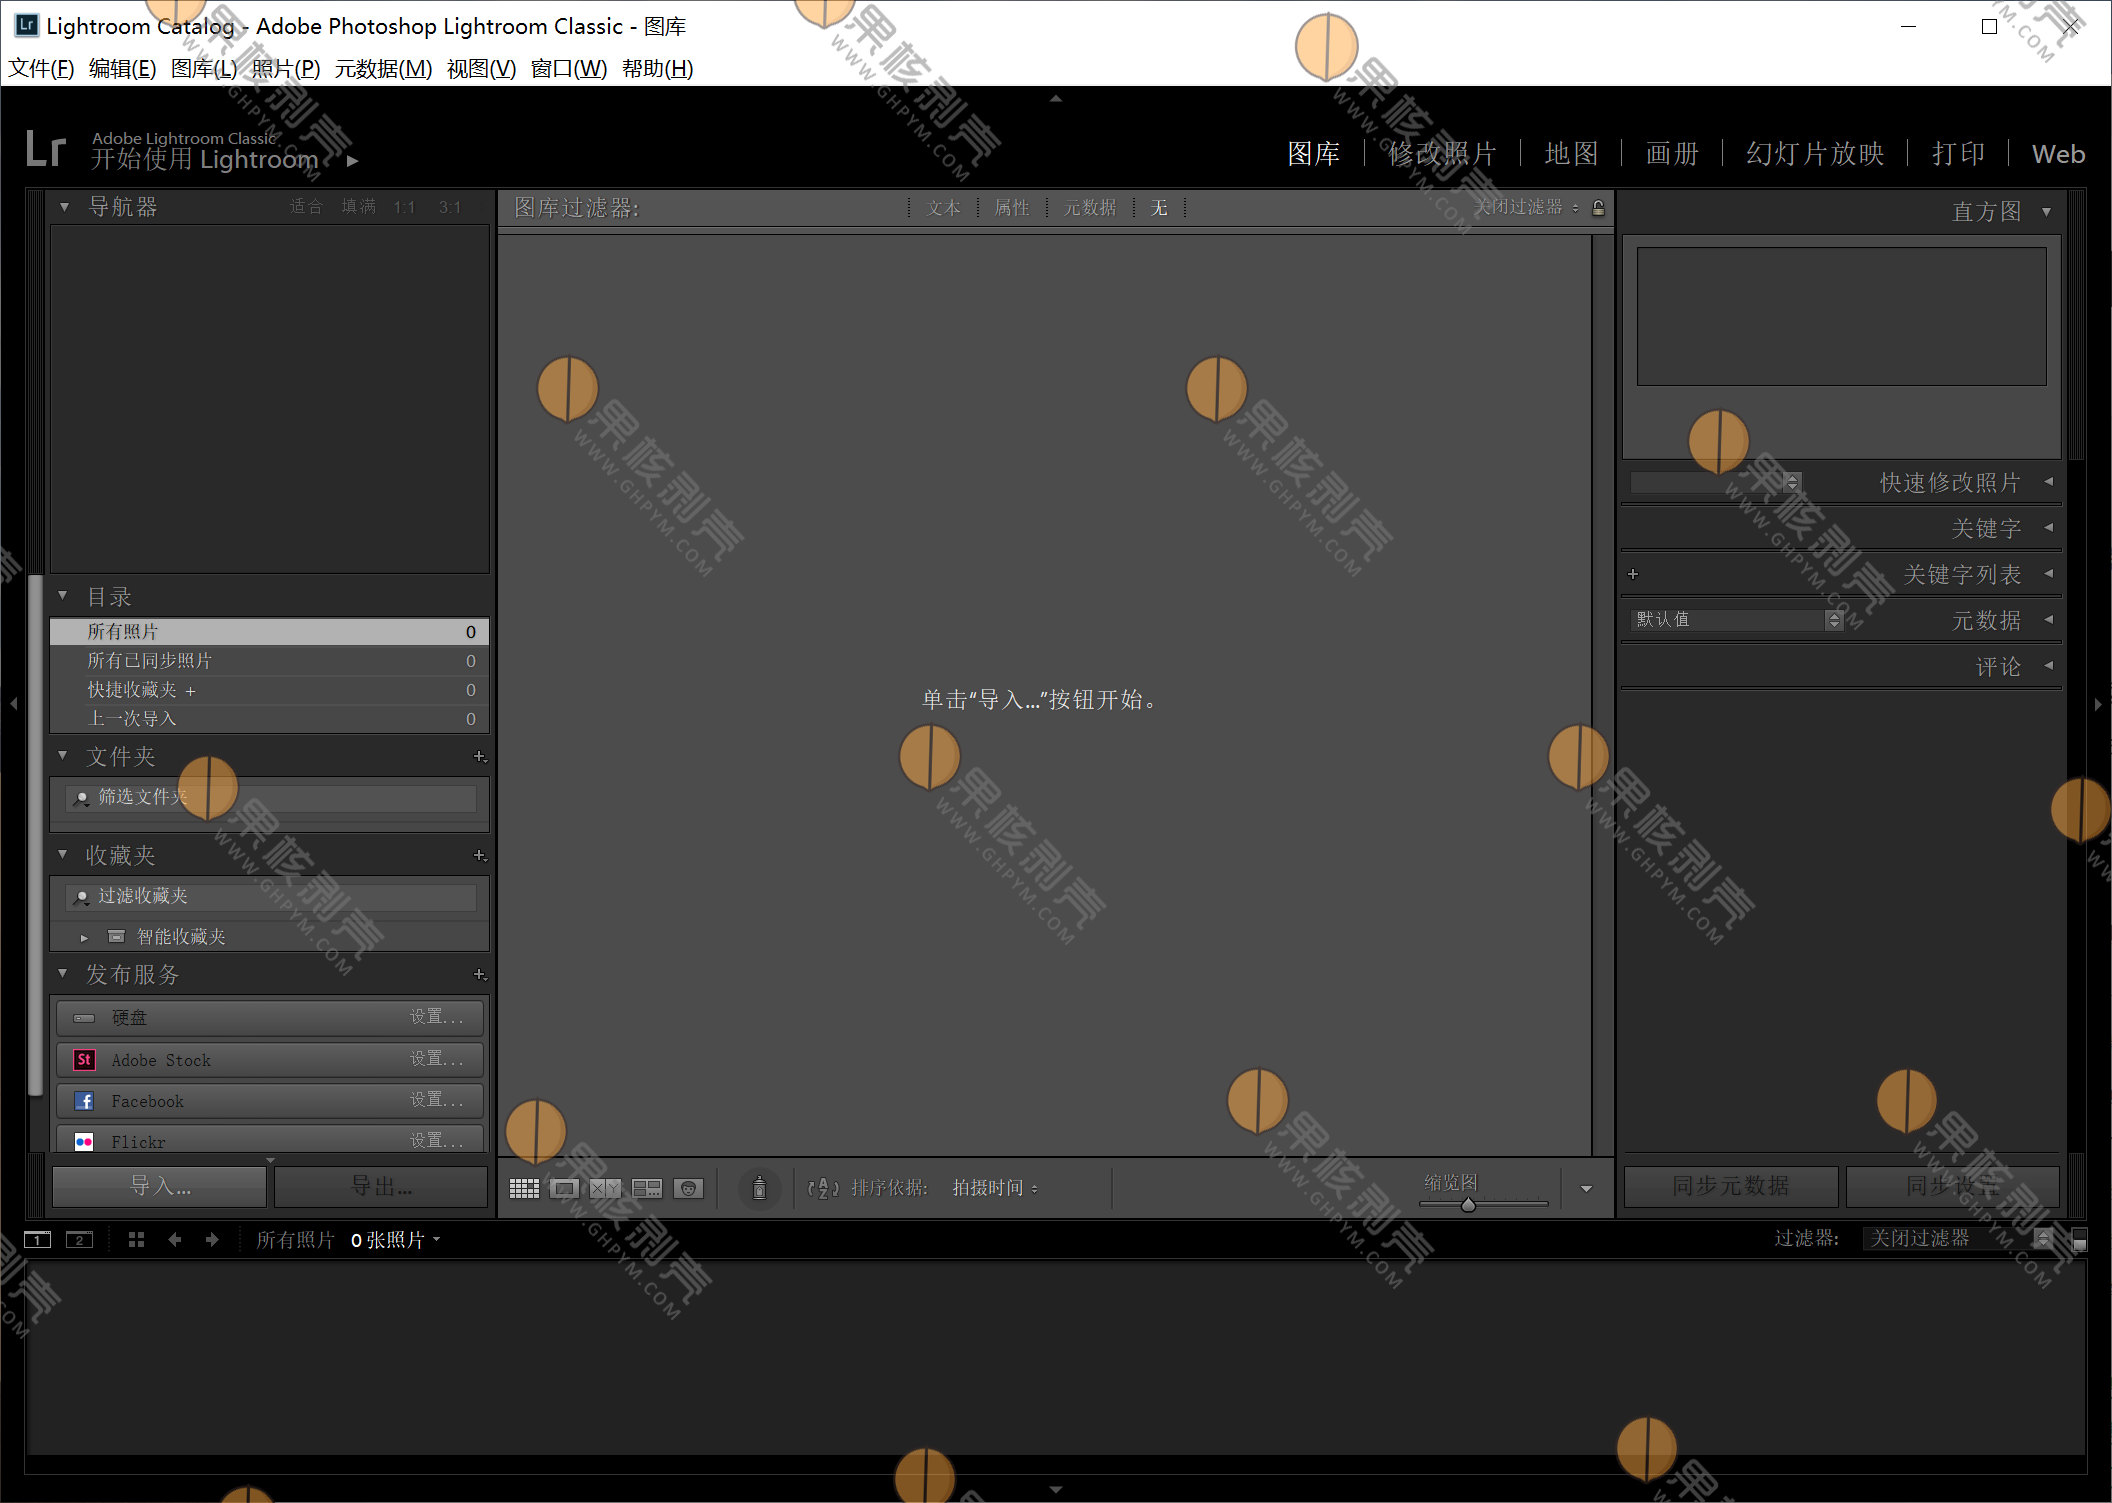Image resolution: width=2112 pixels, height=1503 pixels.
Task: Collapse the 收藏夹 collections panel
Action: click(63, 854)
